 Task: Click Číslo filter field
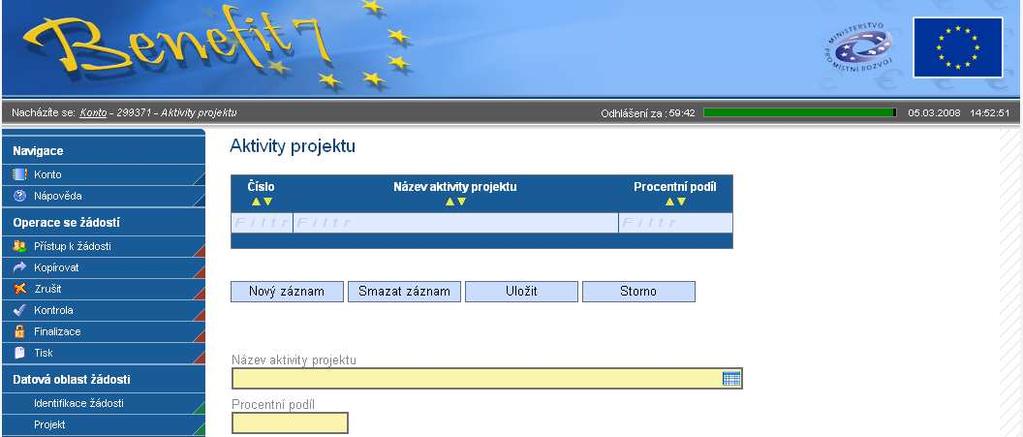262,223
